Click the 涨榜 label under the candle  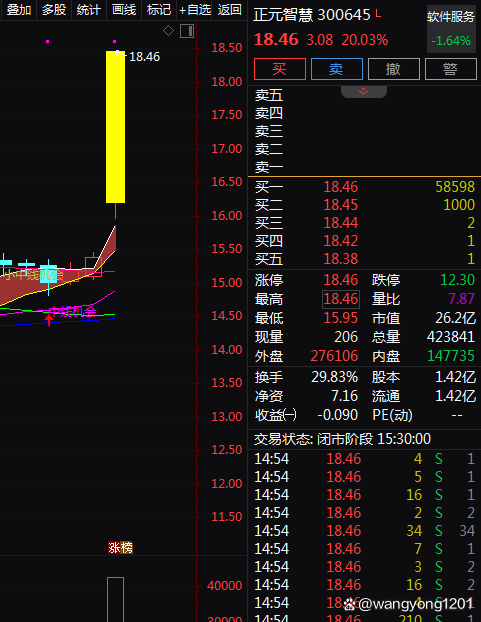click(121, 548)
